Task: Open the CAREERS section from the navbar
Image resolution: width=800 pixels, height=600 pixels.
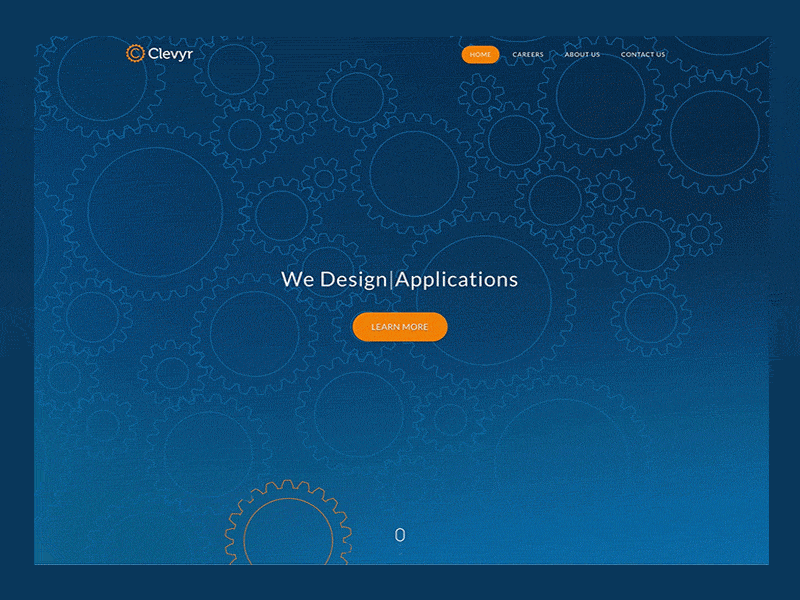Action: [x=528, y=54]
